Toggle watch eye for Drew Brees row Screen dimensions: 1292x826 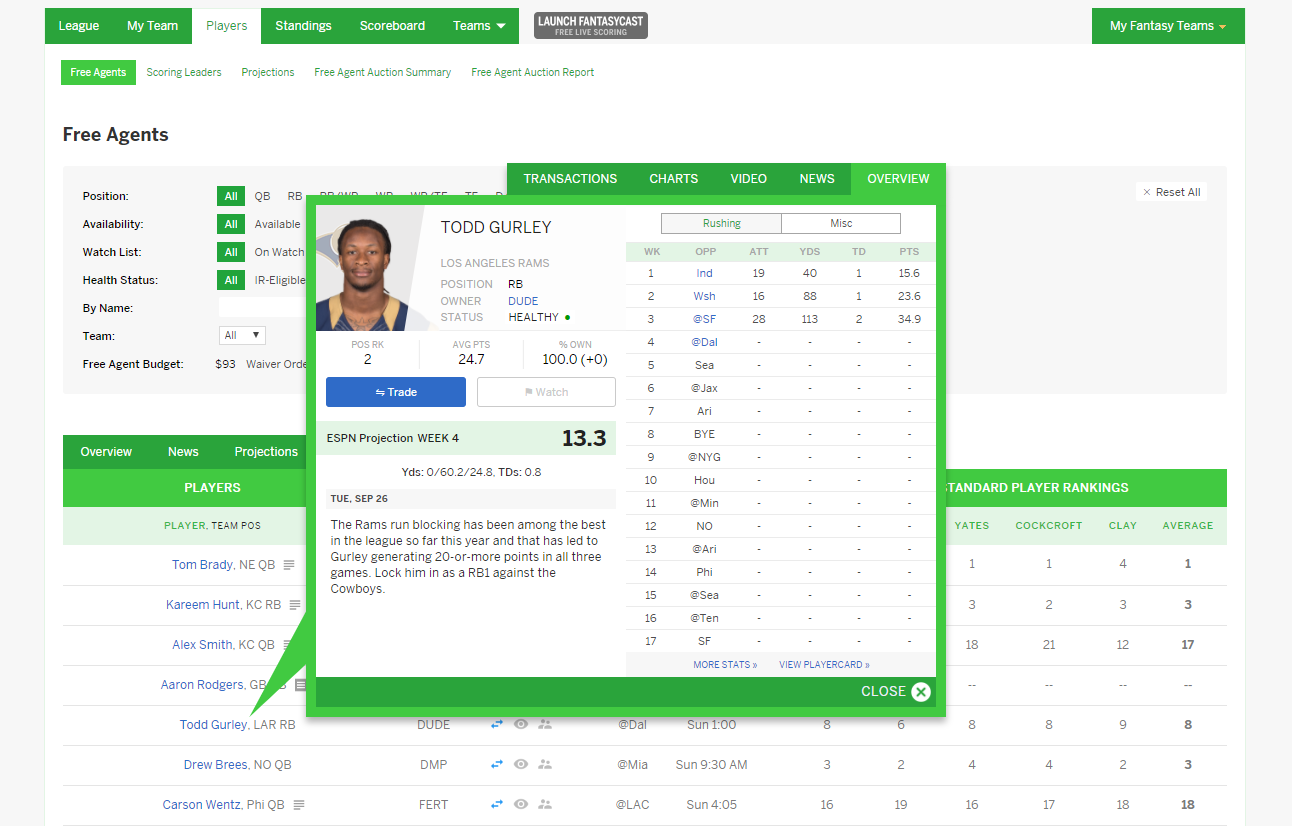(x=521, y=765)
